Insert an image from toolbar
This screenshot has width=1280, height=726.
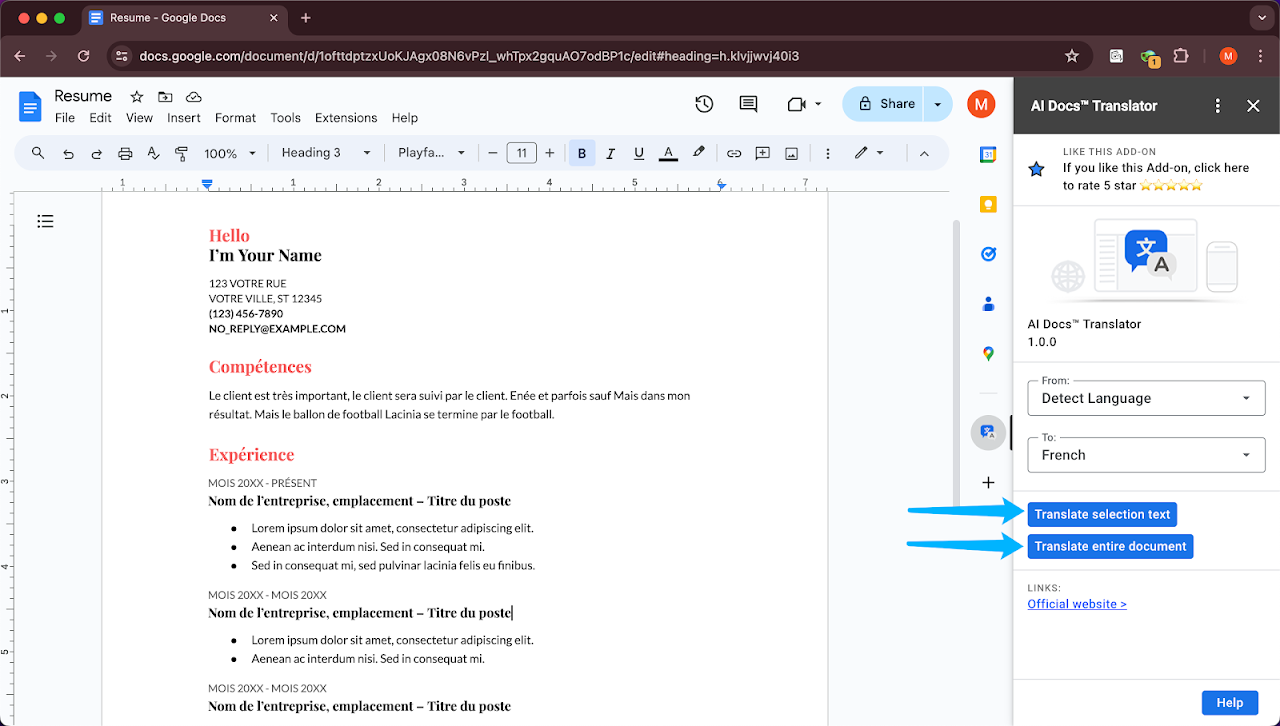pyautogui.click(x=792, y=153)
